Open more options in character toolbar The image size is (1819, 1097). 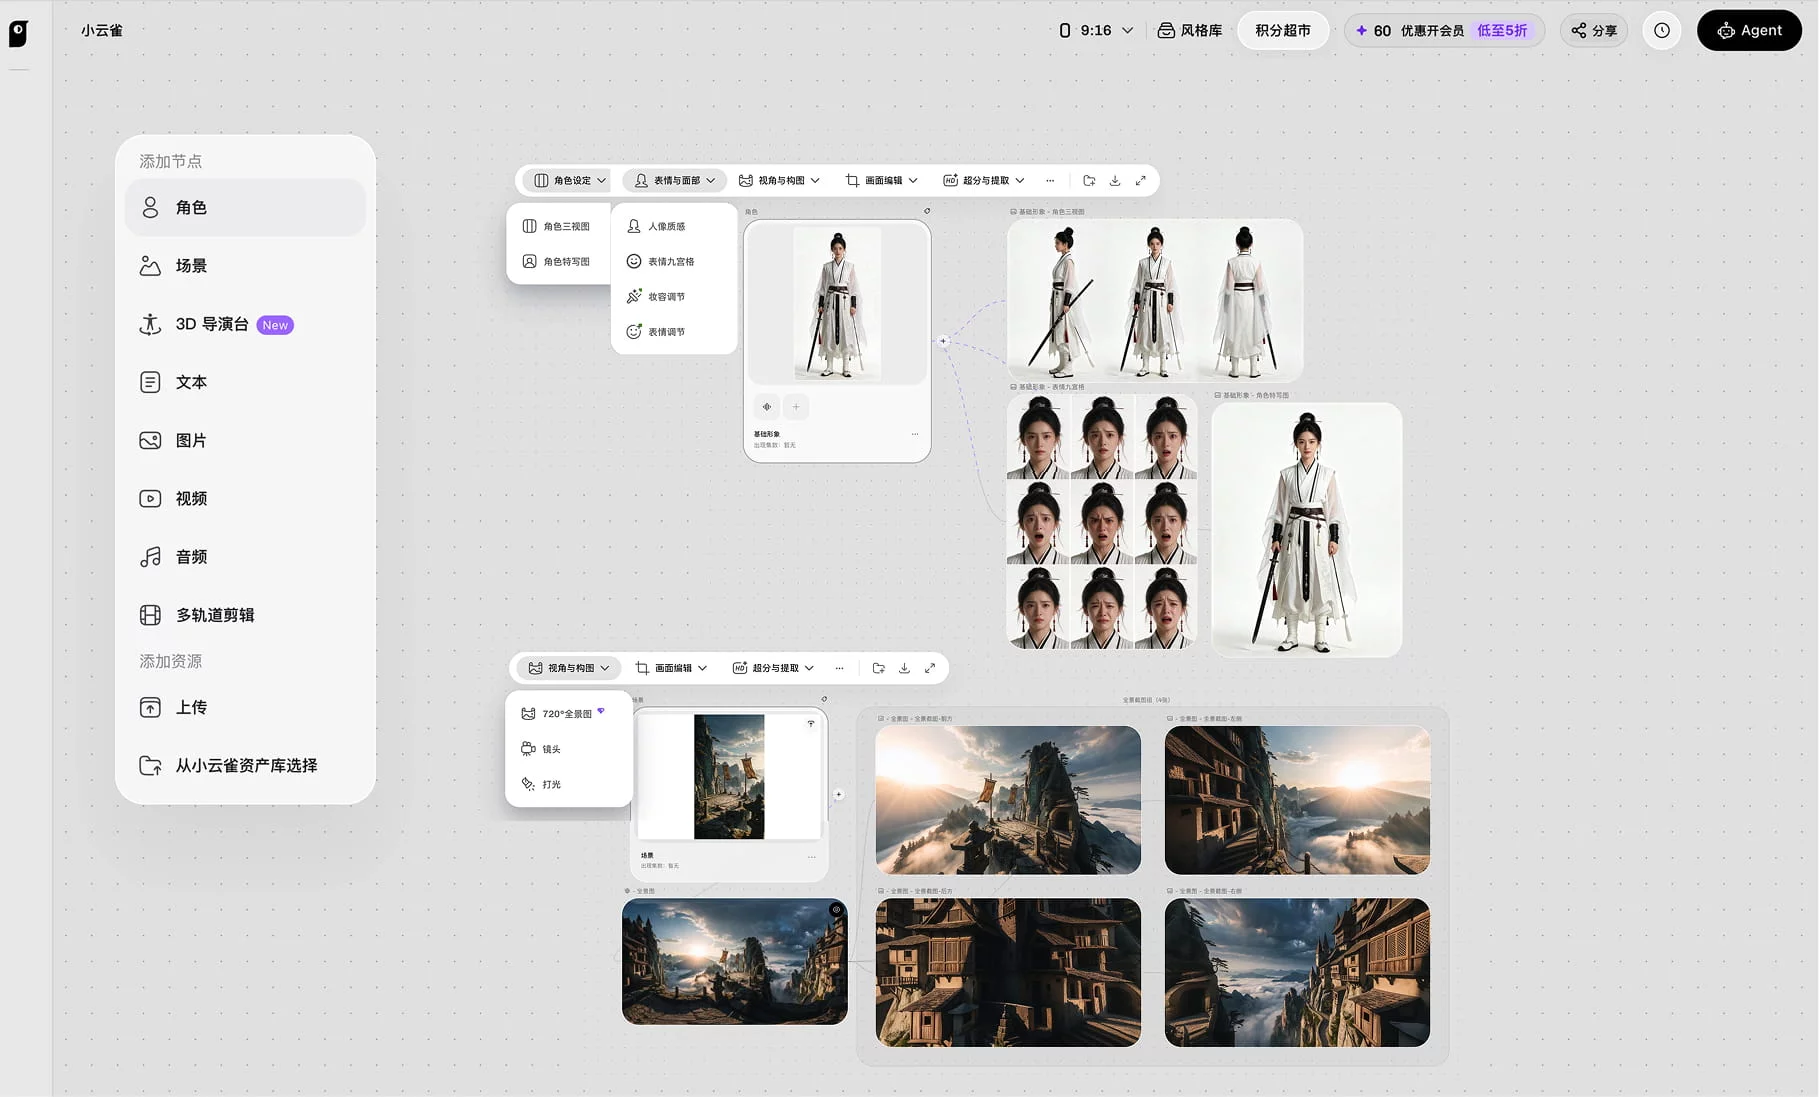click(1050, 180)
